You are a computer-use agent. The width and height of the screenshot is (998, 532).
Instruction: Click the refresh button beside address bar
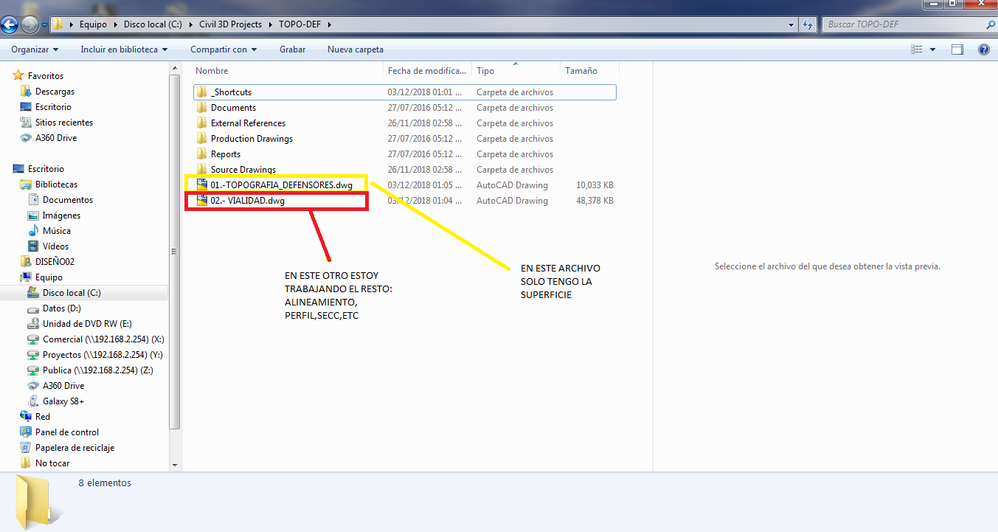[x=808, y=25]
